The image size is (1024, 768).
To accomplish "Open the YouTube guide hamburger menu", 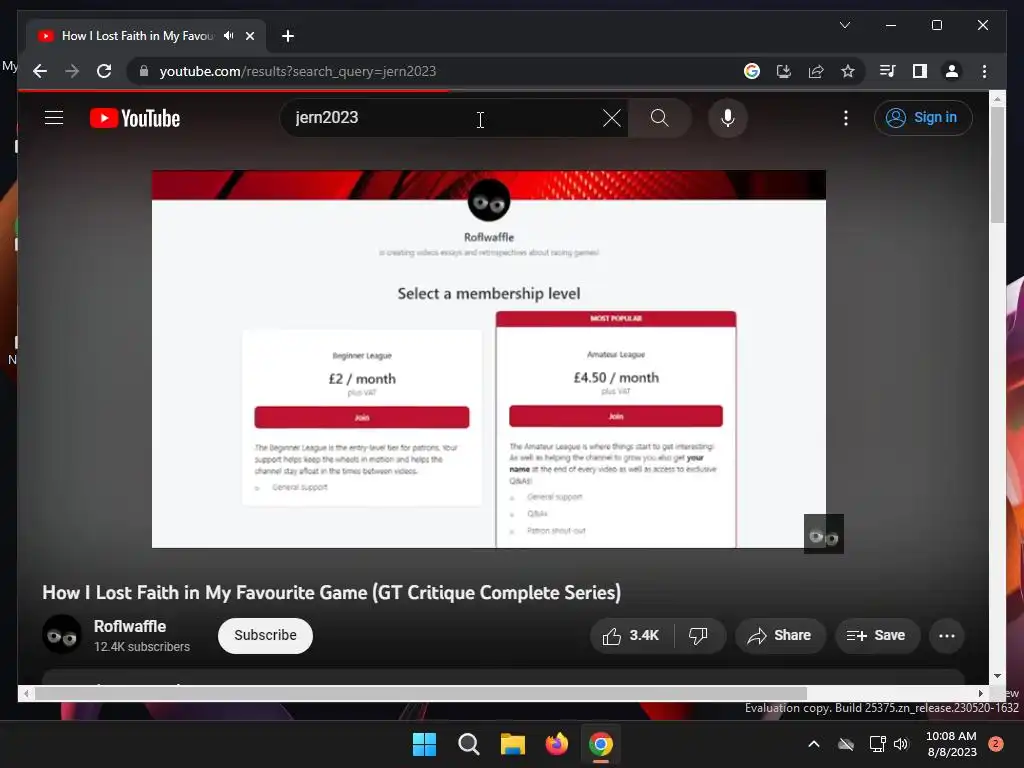I will point(54,118).
